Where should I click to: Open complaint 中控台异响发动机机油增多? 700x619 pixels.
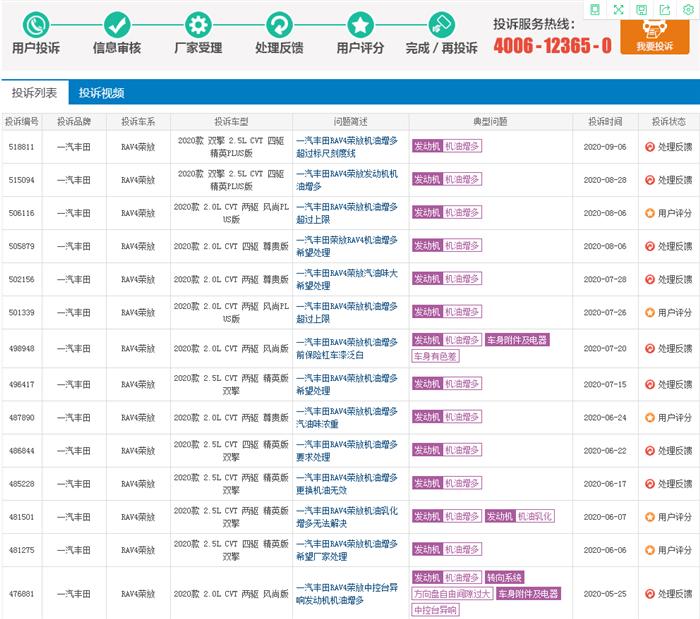coord(347,594)
